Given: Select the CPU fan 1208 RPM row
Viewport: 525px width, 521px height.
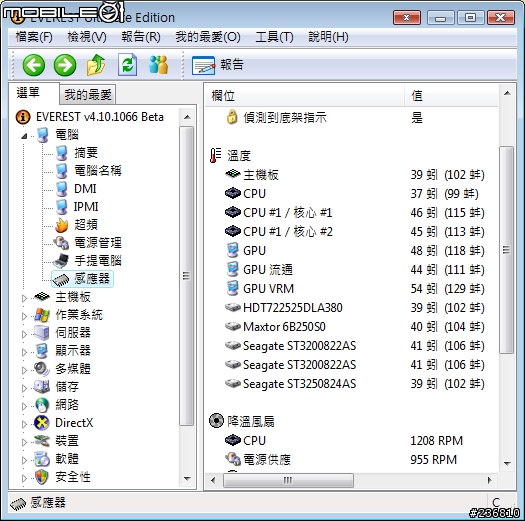Looking at the screenshot, I should pos(352,441).
